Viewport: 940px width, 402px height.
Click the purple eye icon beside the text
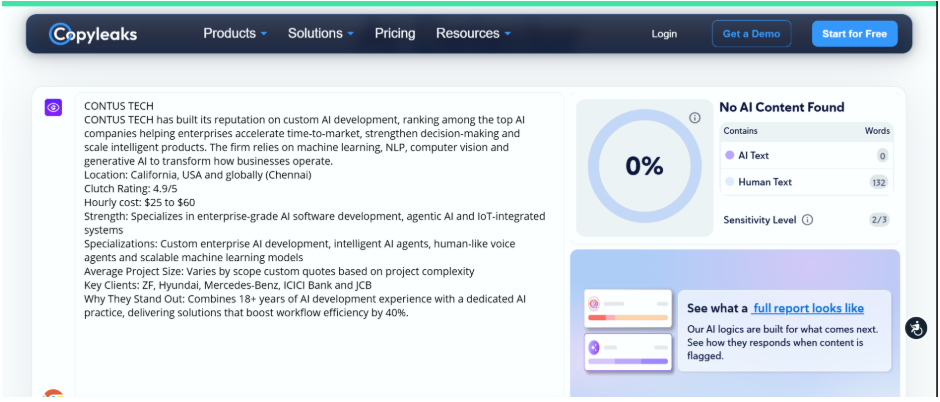[x=53, y=107]
